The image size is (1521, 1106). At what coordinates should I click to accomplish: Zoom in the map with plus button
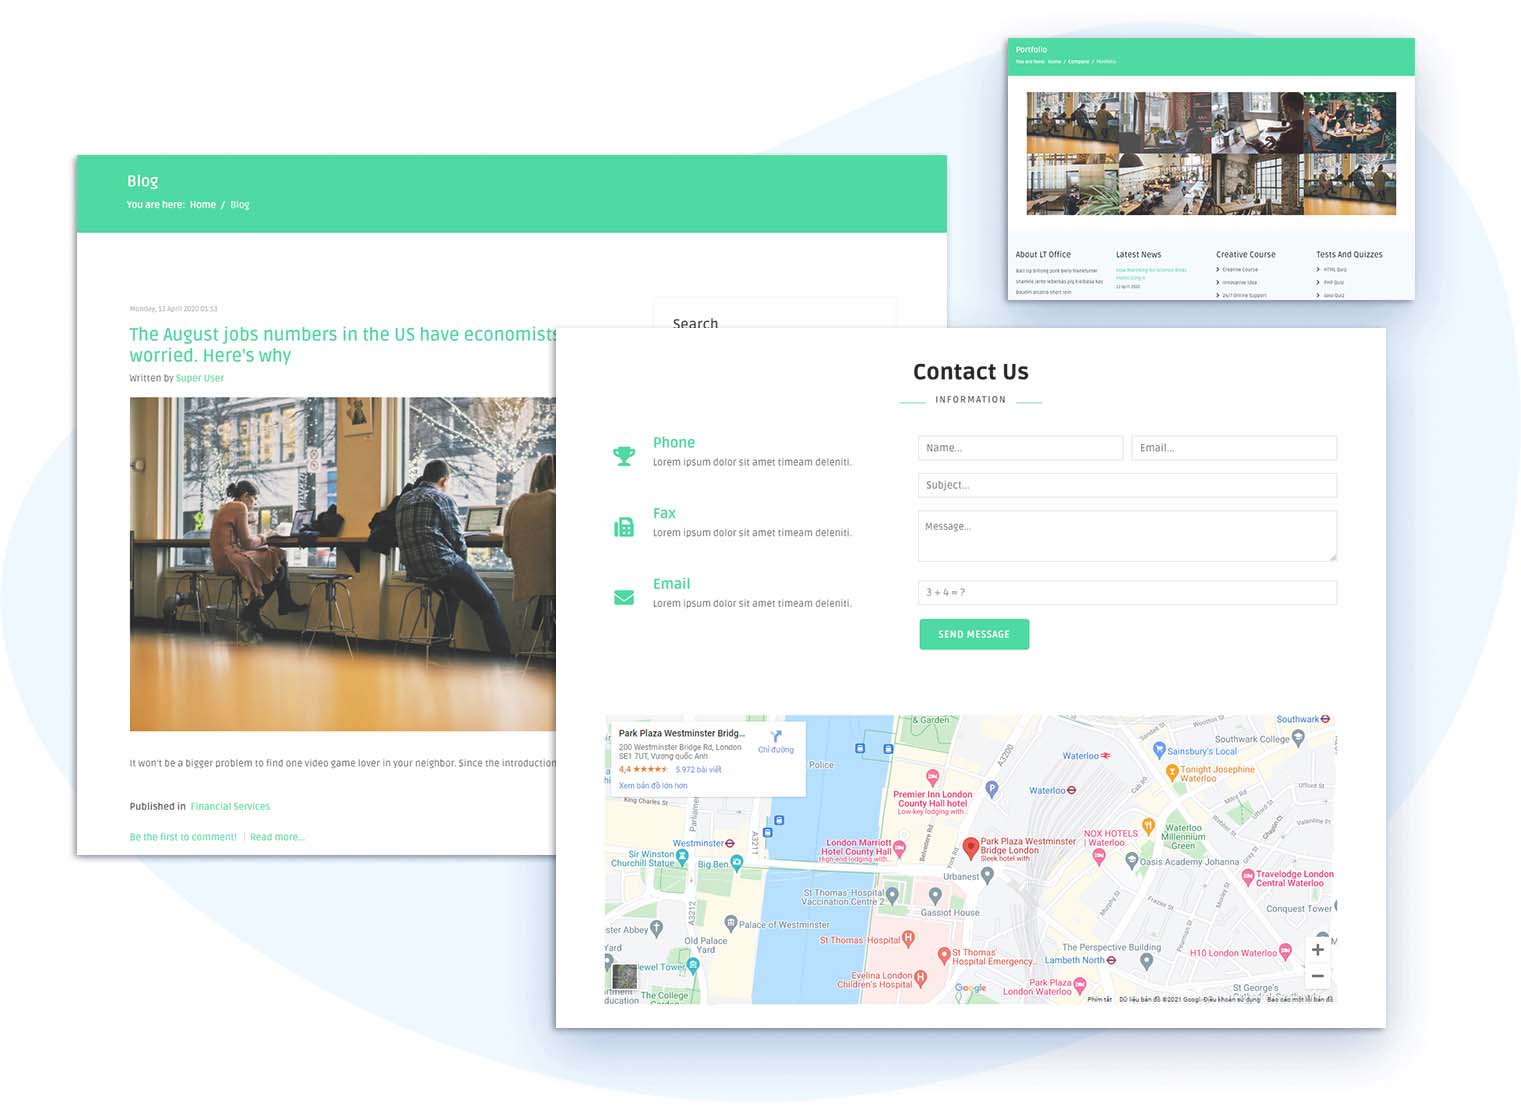click(1318, 950)
